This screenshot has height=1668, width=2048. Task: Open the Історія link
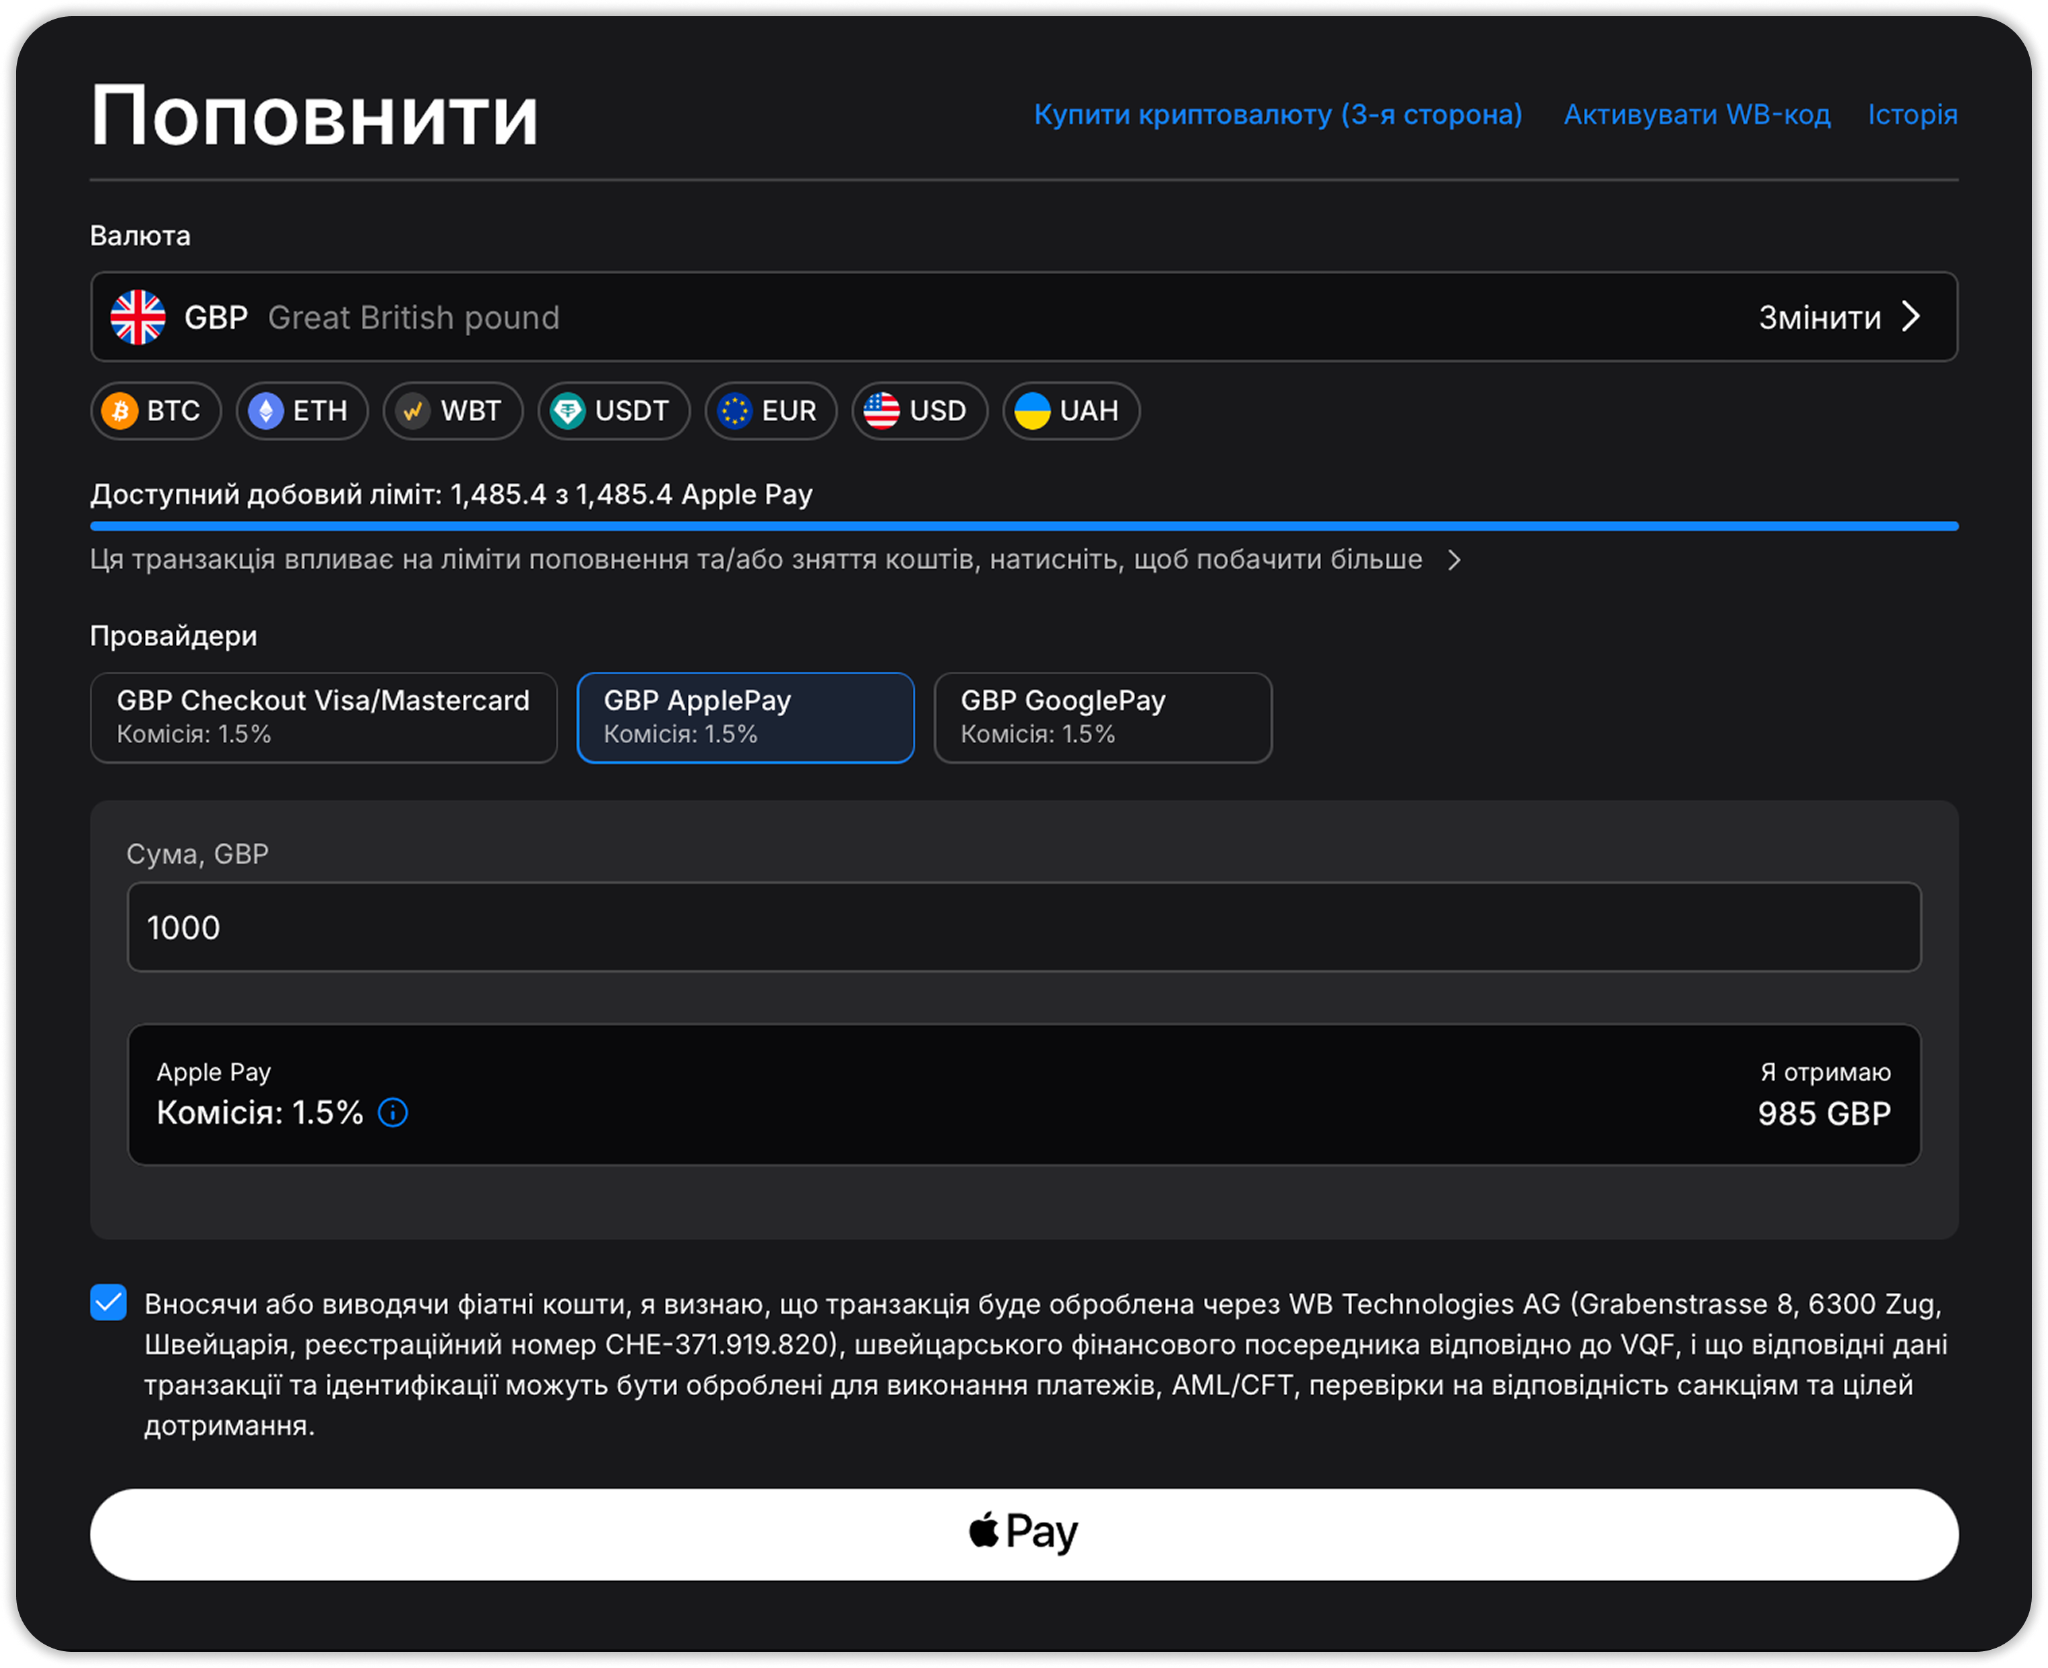pos(1913,115)
